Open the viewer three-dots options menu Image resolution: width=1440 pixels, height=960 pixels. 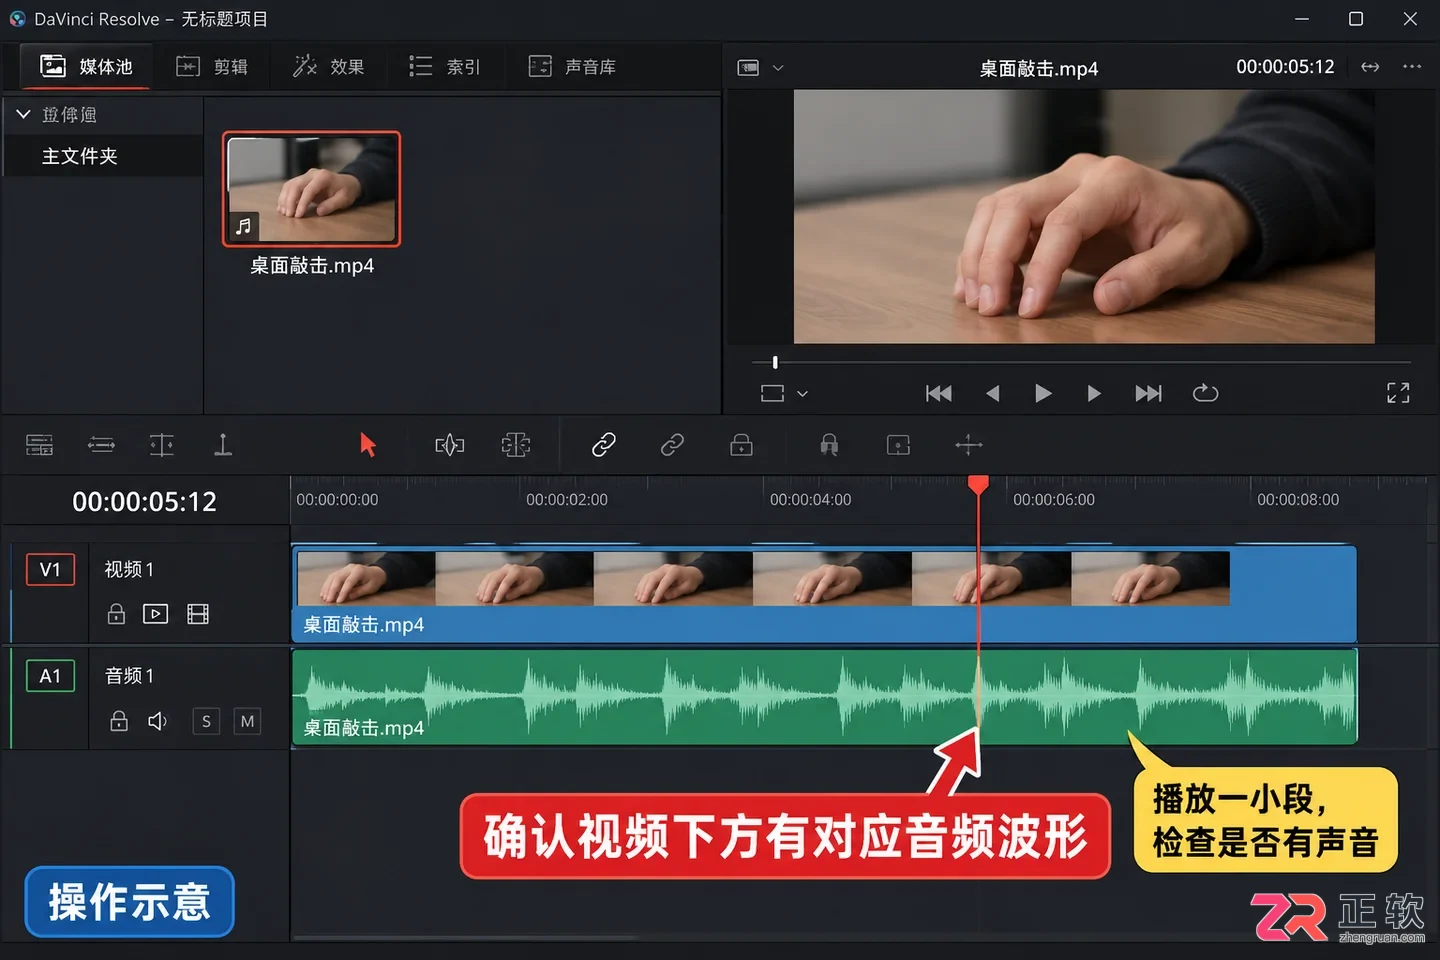1412,67
